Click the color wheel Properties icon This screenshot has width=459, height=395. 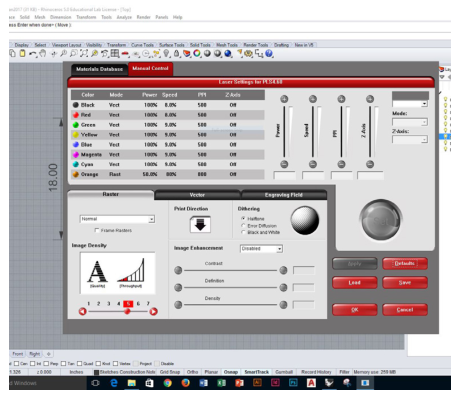197,53
